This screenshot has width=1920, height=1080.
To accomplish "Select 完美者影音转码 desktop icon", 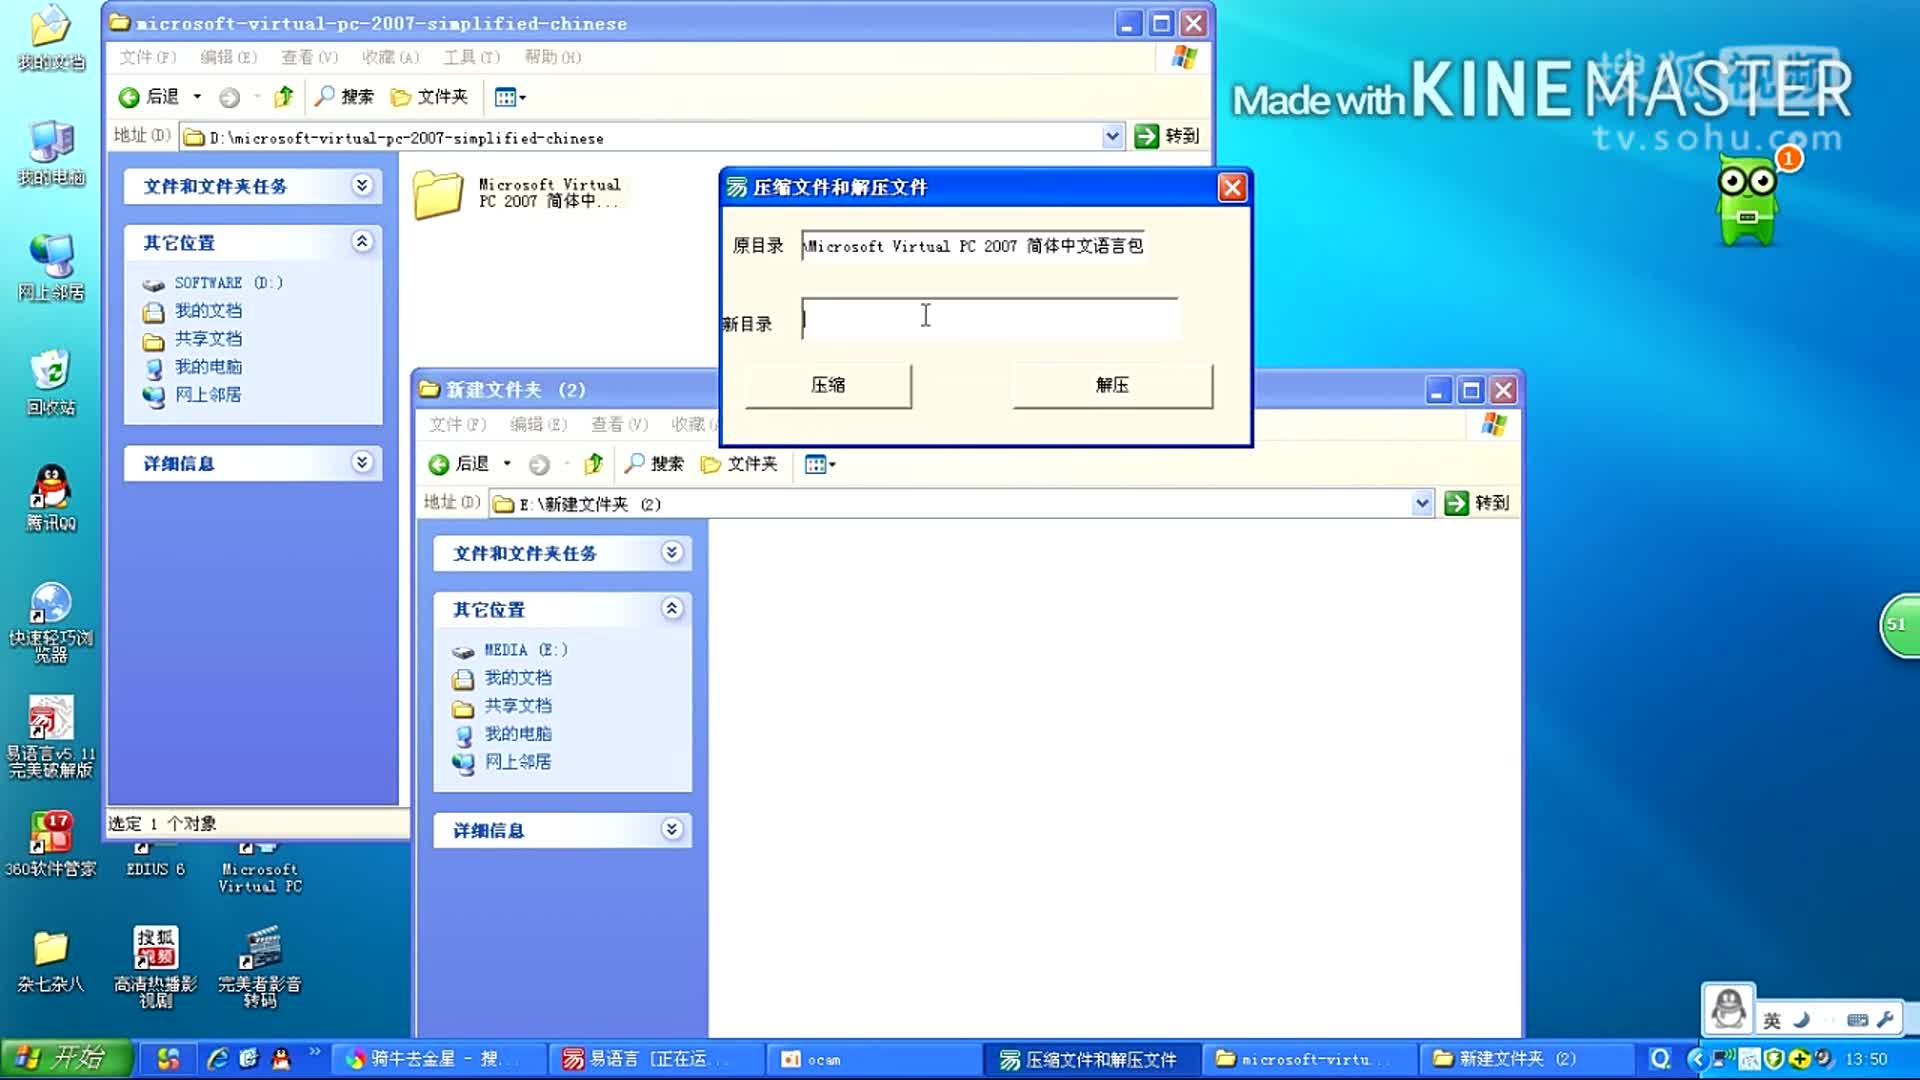I will tap(260, 967).
